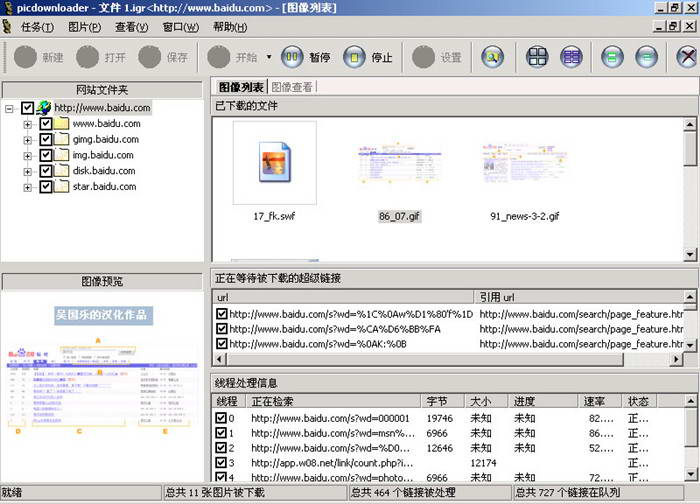The height and width of the screenshot is (504, 700).
Task: Click the folder icon of disk.baidu.com
Action: pos(61,171)
